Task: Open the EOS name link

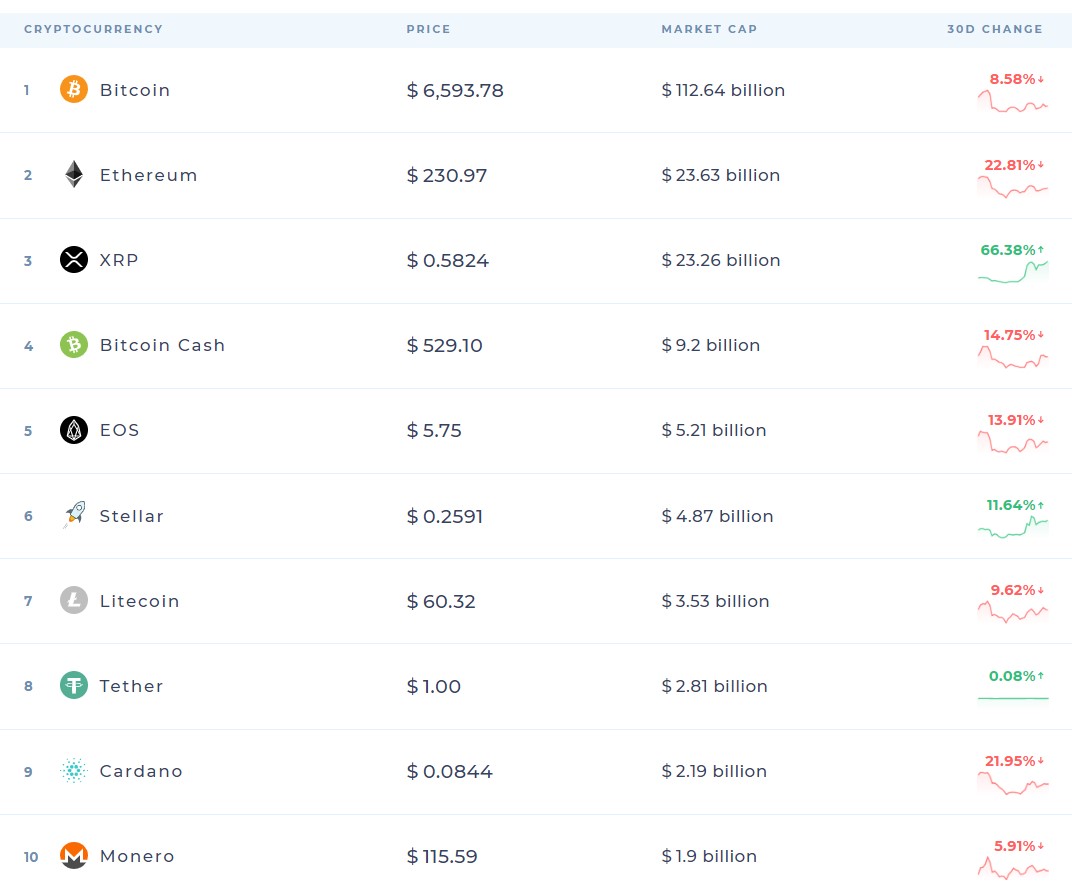Action: (x=120, y=430)
